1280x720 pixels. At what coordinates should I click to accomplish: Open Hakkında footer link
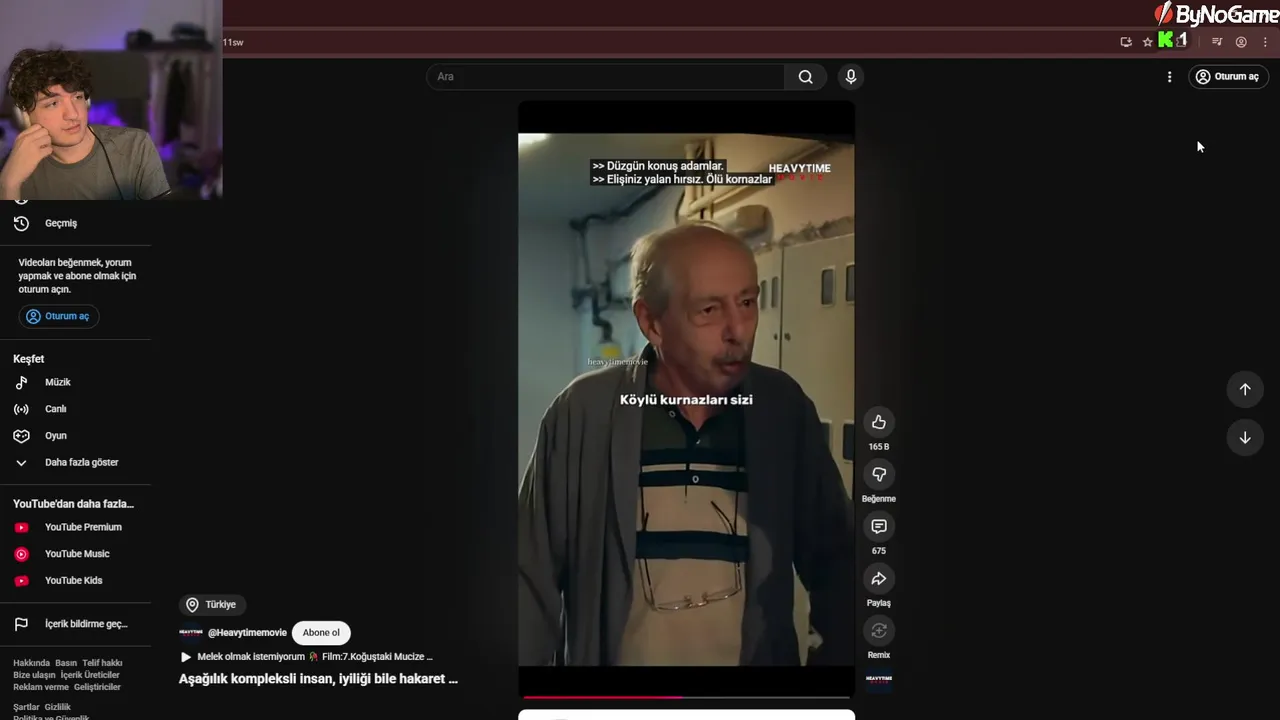click(31, 663)
